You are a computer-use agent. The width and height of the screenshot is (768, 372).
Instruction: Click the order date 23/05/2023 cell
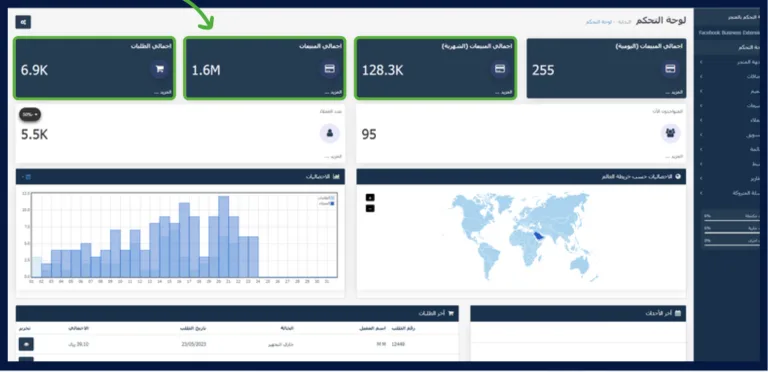pos(193,345)
